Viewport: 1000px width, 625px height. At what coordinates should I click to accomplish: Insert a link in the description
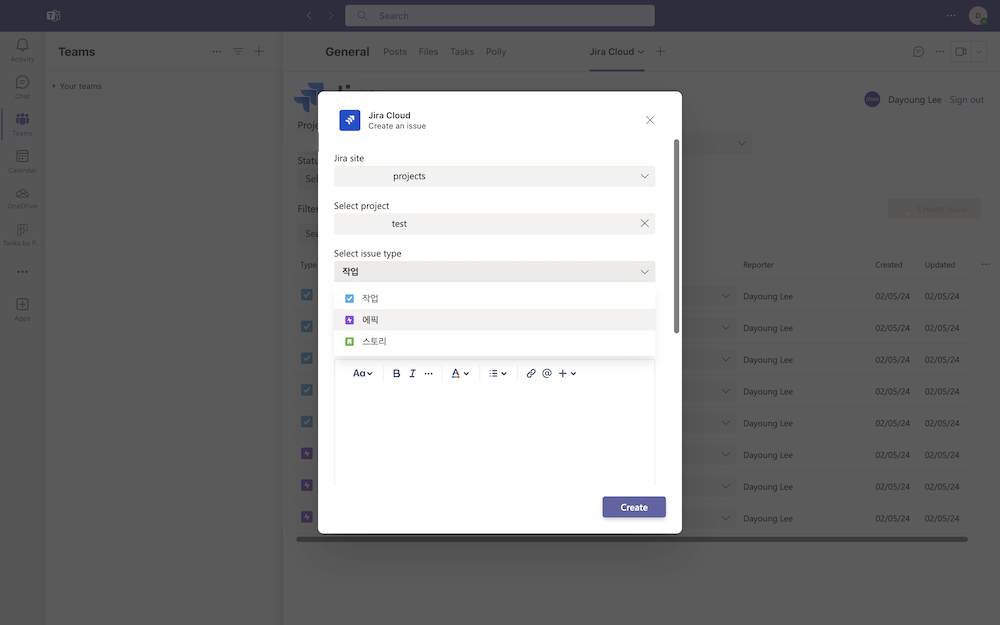tap(531, 374)
